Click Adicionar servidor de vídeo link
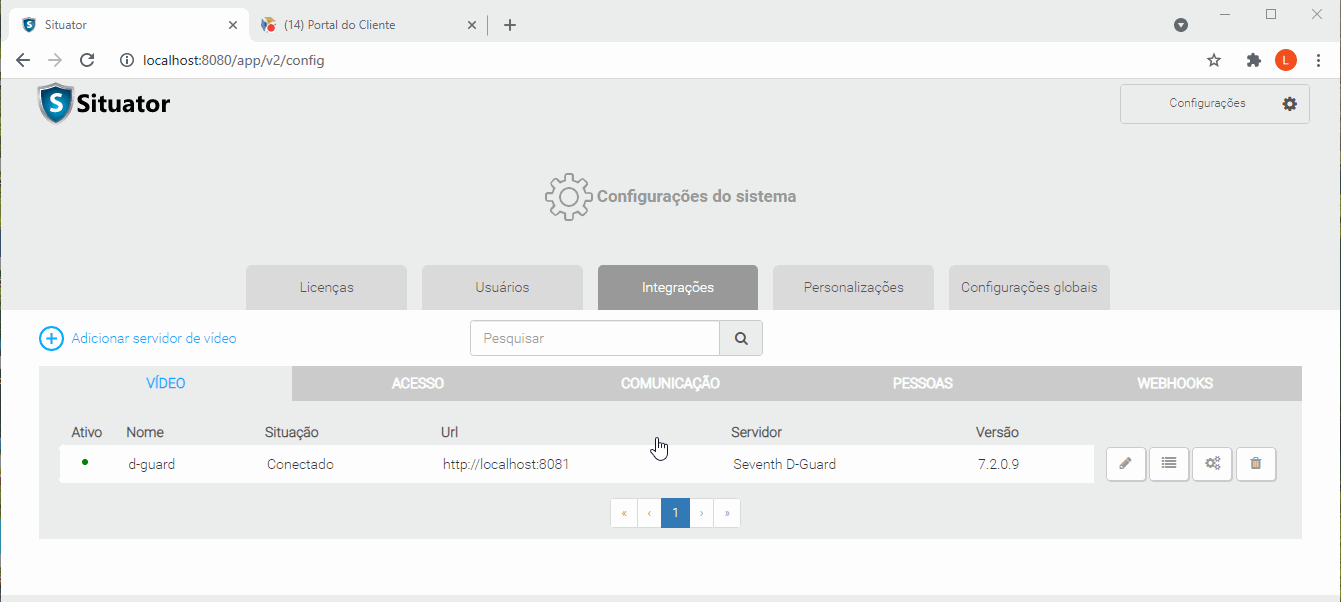 pyautogui.click(x=153, y=338)
